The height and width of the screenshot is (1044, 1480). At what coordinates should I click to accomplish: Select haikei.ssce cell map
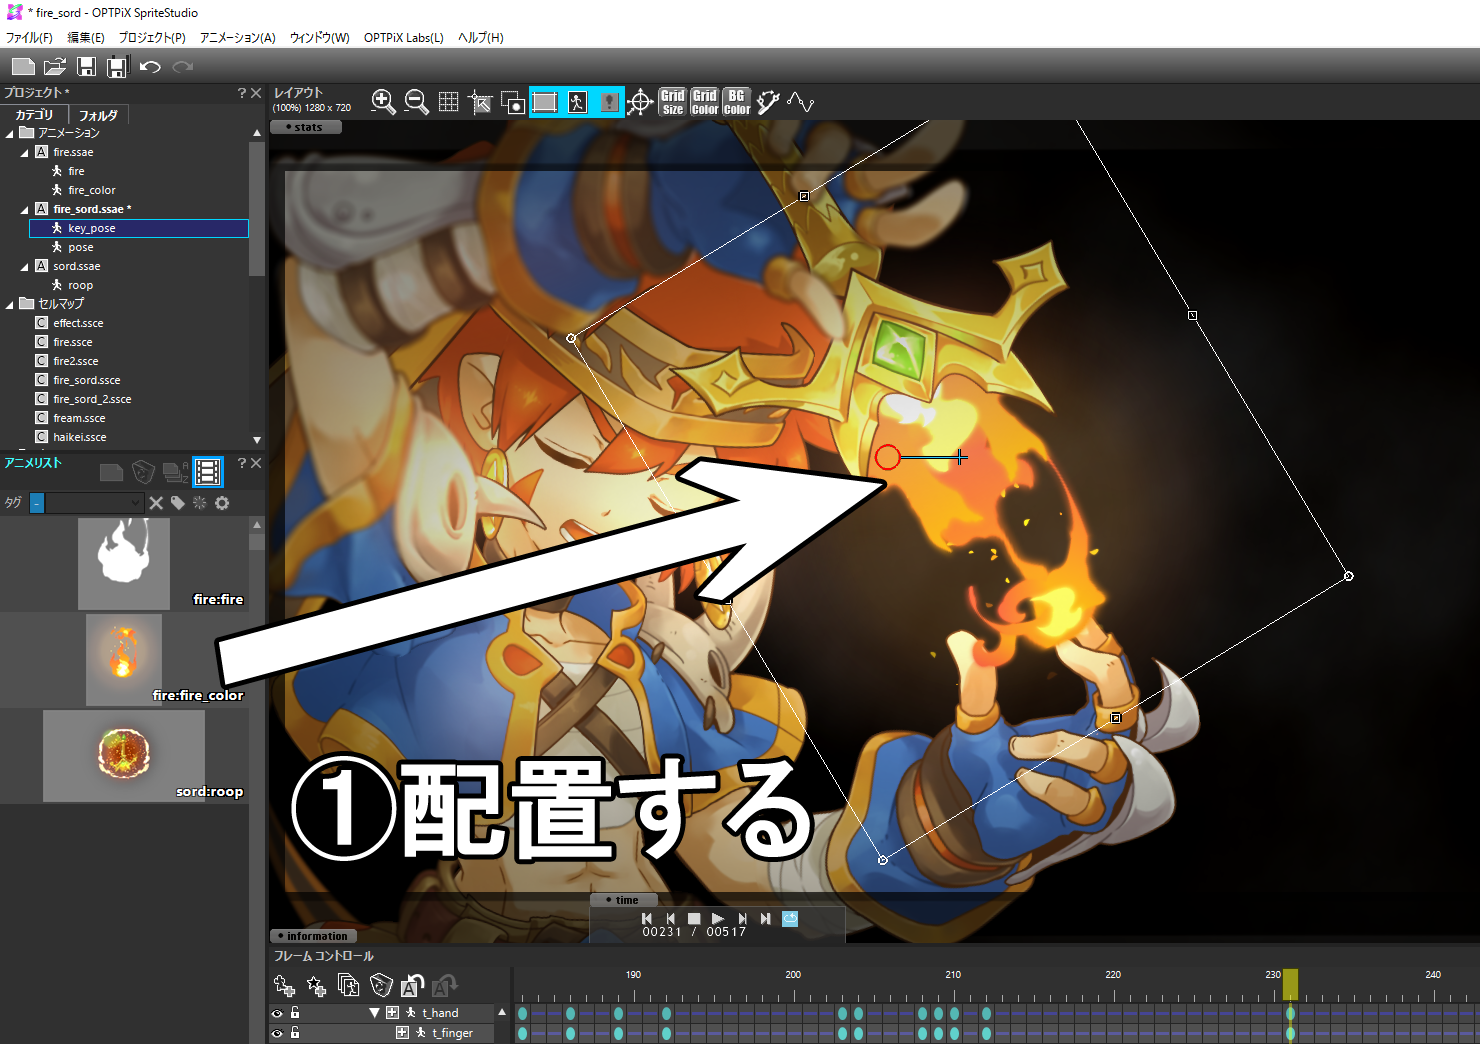pos(80,437)
